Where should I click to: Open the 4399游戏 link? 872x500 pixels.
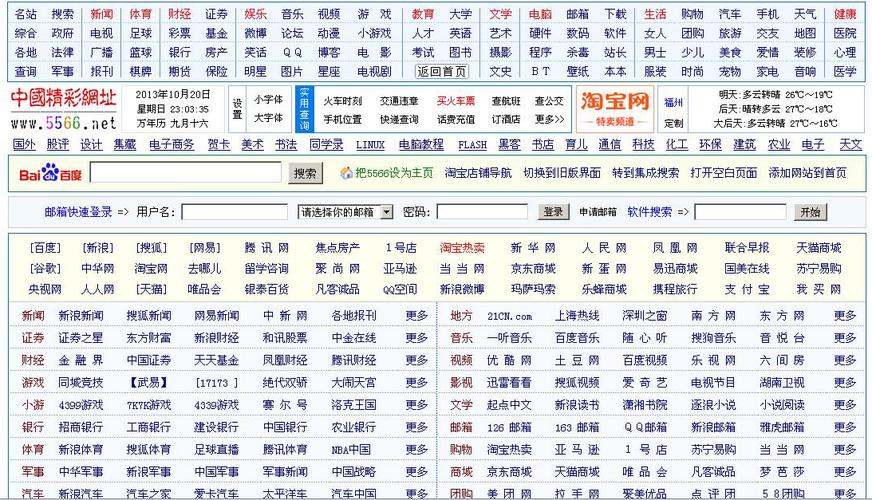click(x=81, y=405)
